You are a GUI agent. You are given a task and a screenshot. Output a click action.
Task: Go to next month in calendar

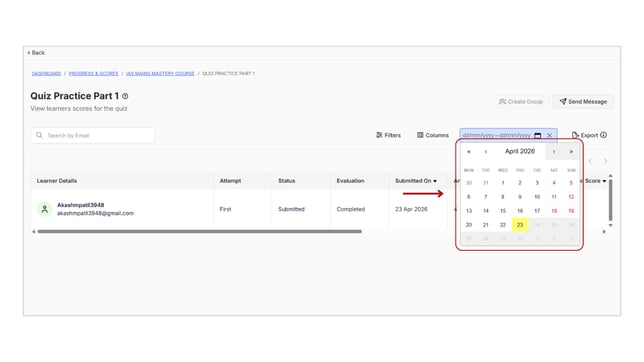(554, 152)
